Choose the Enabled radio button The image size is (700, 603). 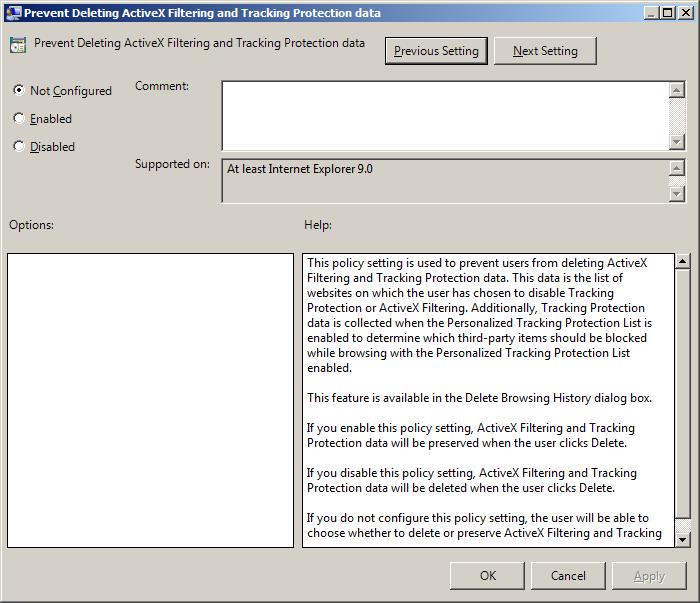(19, 118)
